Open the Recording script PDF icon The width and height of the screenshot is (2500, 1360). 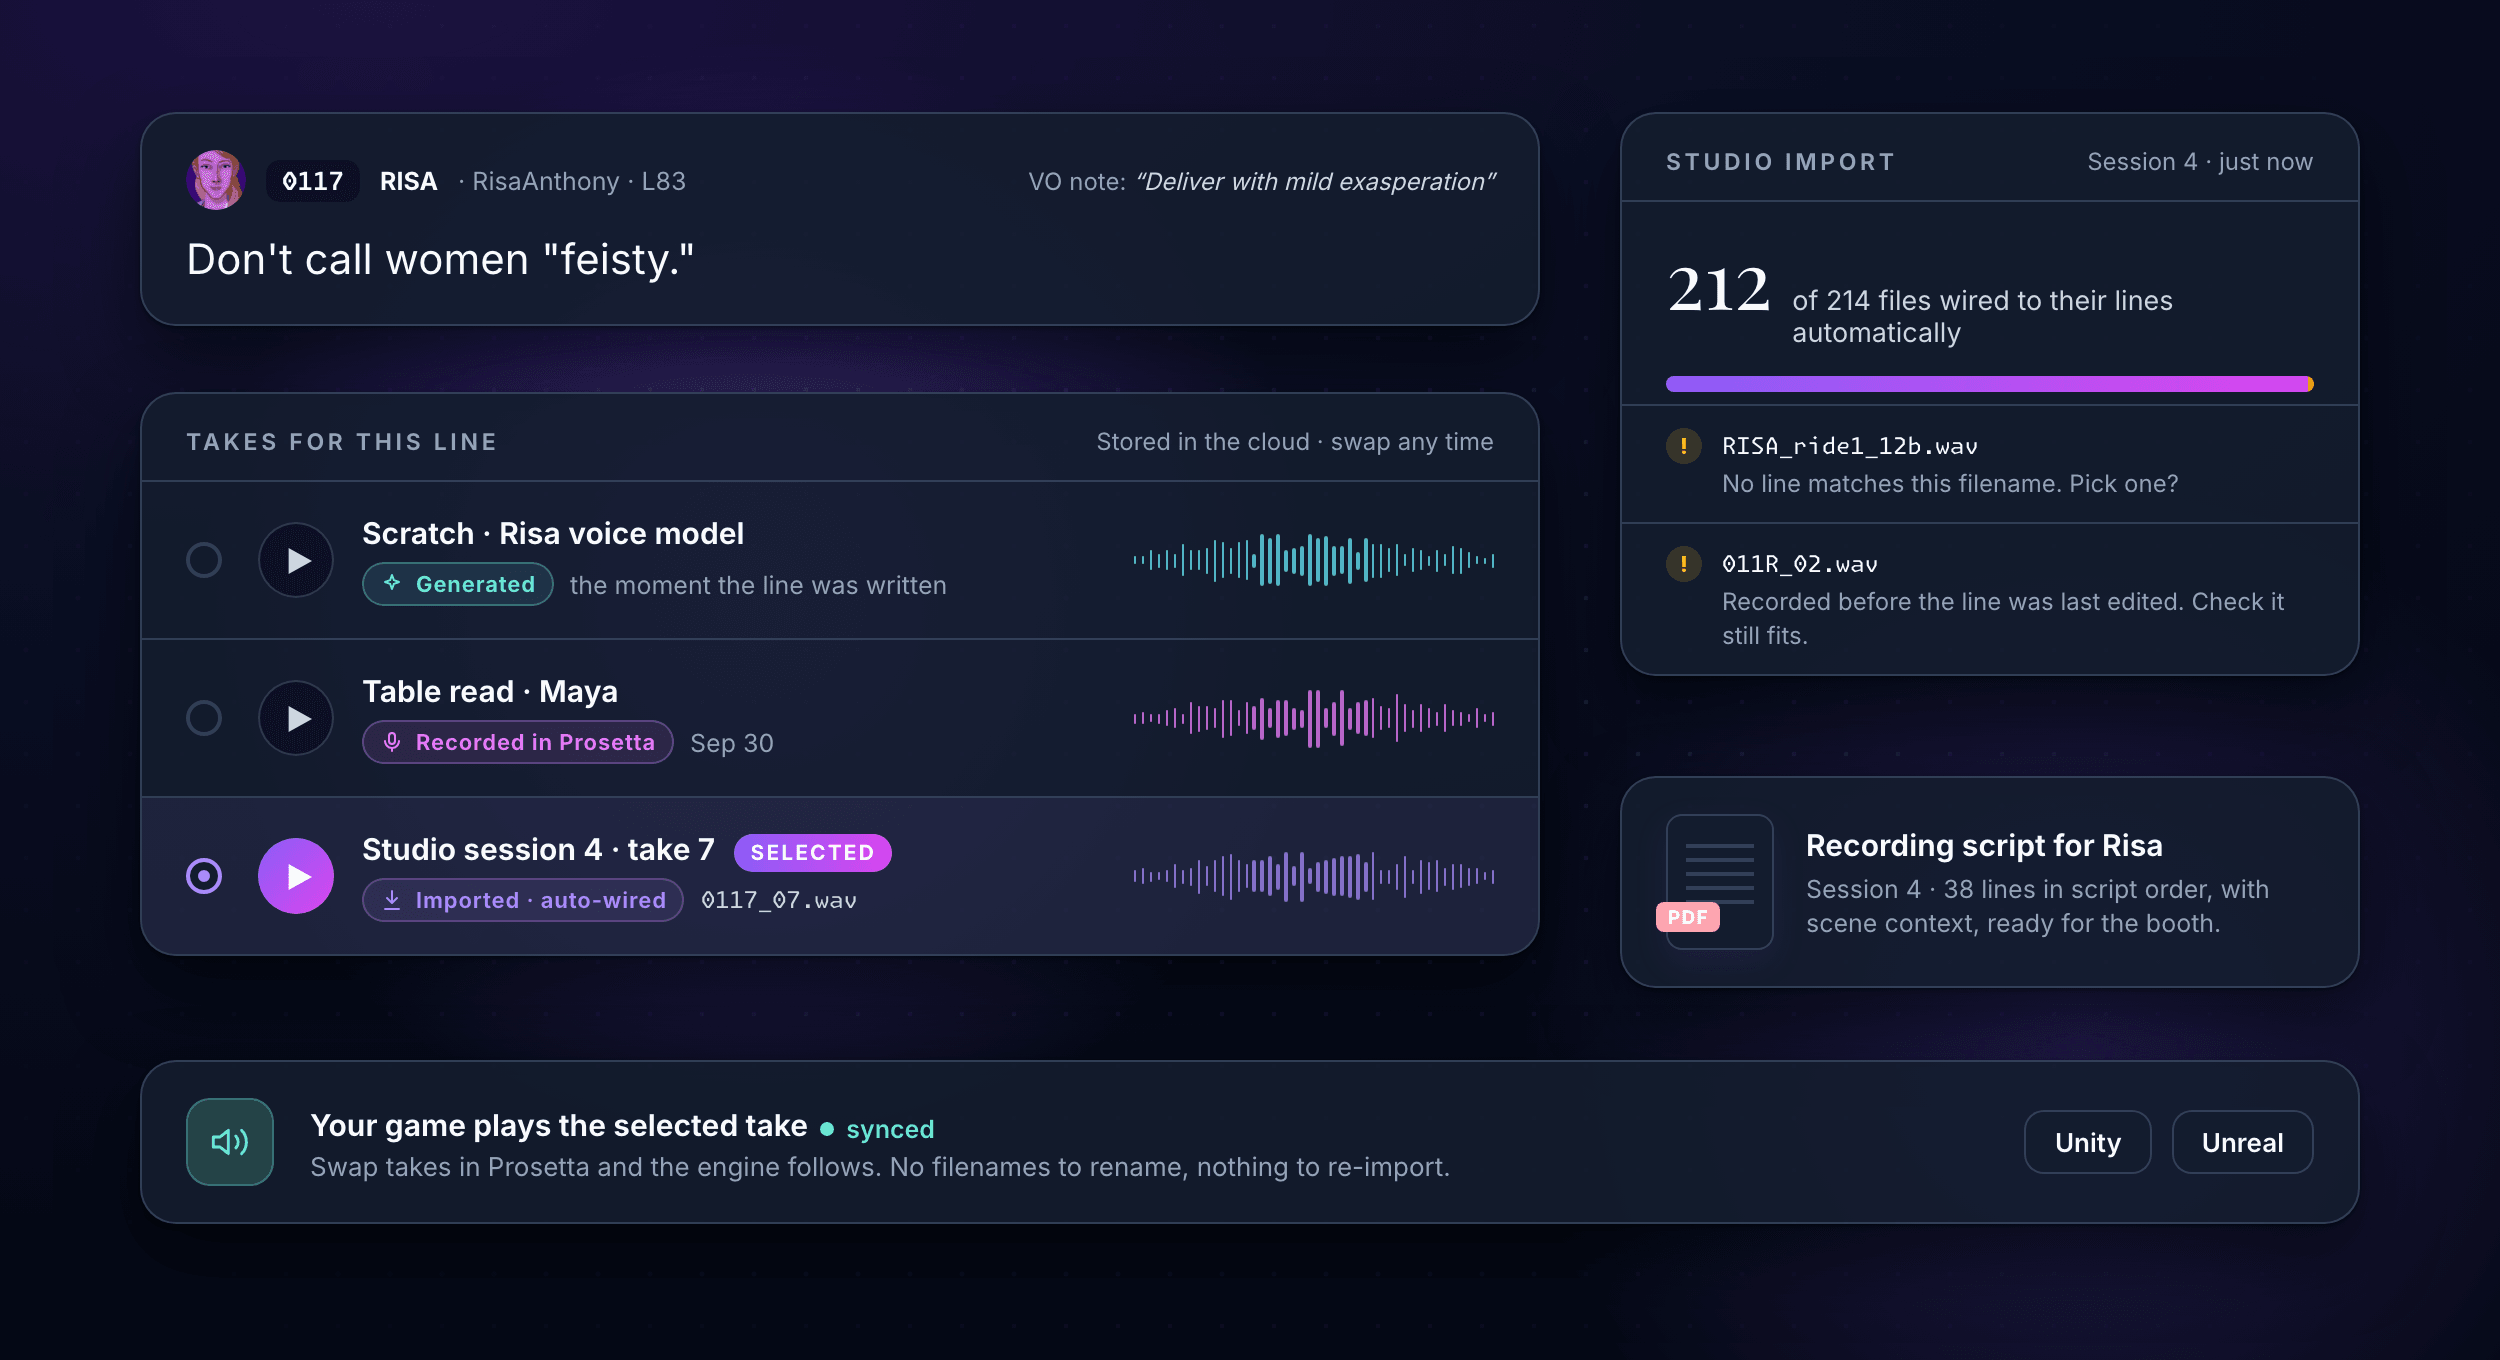(1716, 882)
